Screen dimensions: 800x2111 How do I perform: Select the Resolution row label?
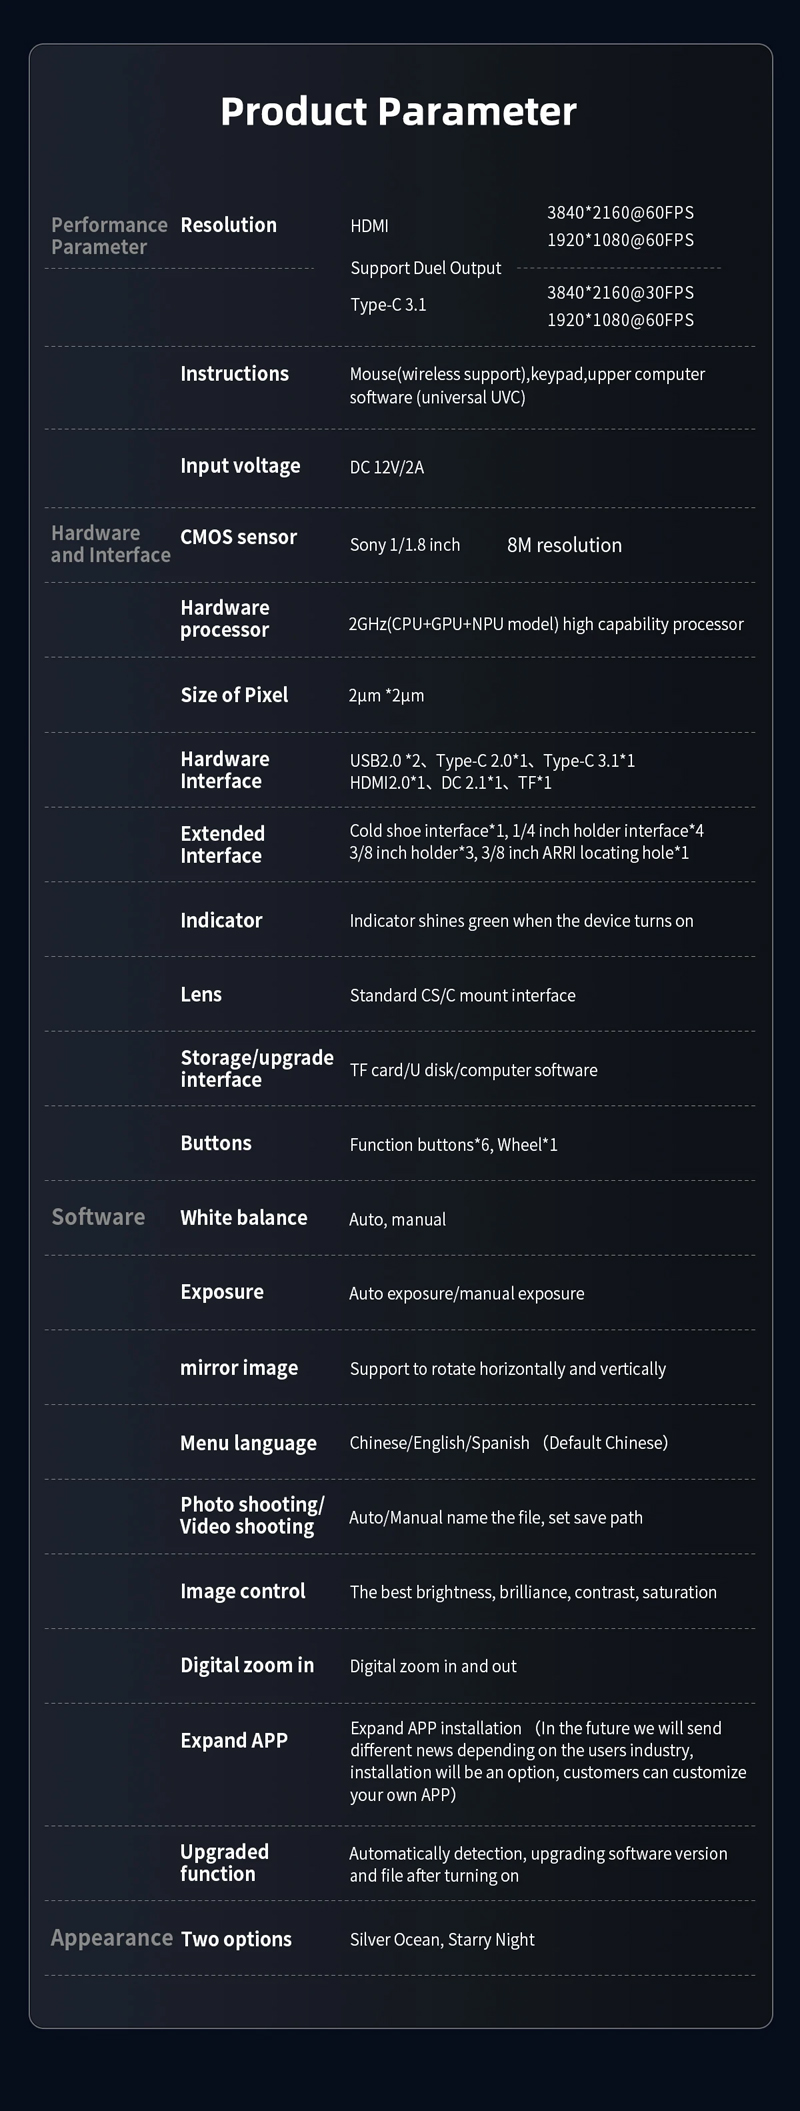[228, 225]
